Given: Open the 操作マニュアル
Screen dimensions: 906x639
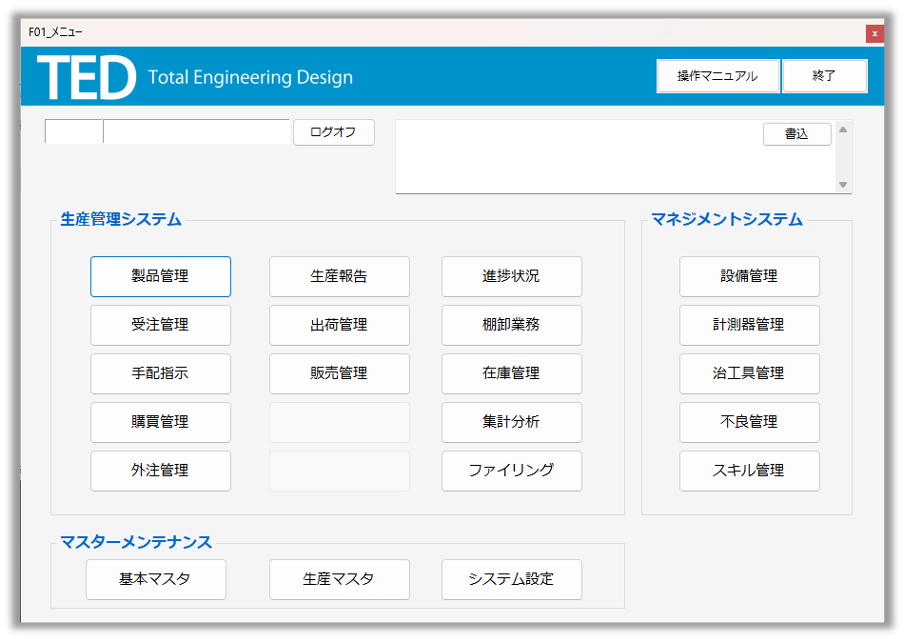Looking at the screenshot, I should (x=717, y=76).
